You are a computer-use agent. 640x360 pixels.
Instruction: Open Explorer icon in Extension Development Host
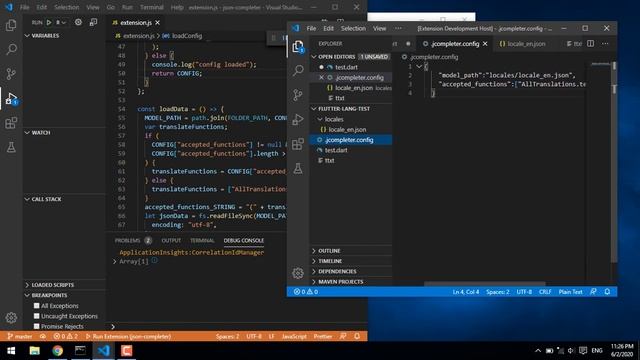(x=298, y=47)
